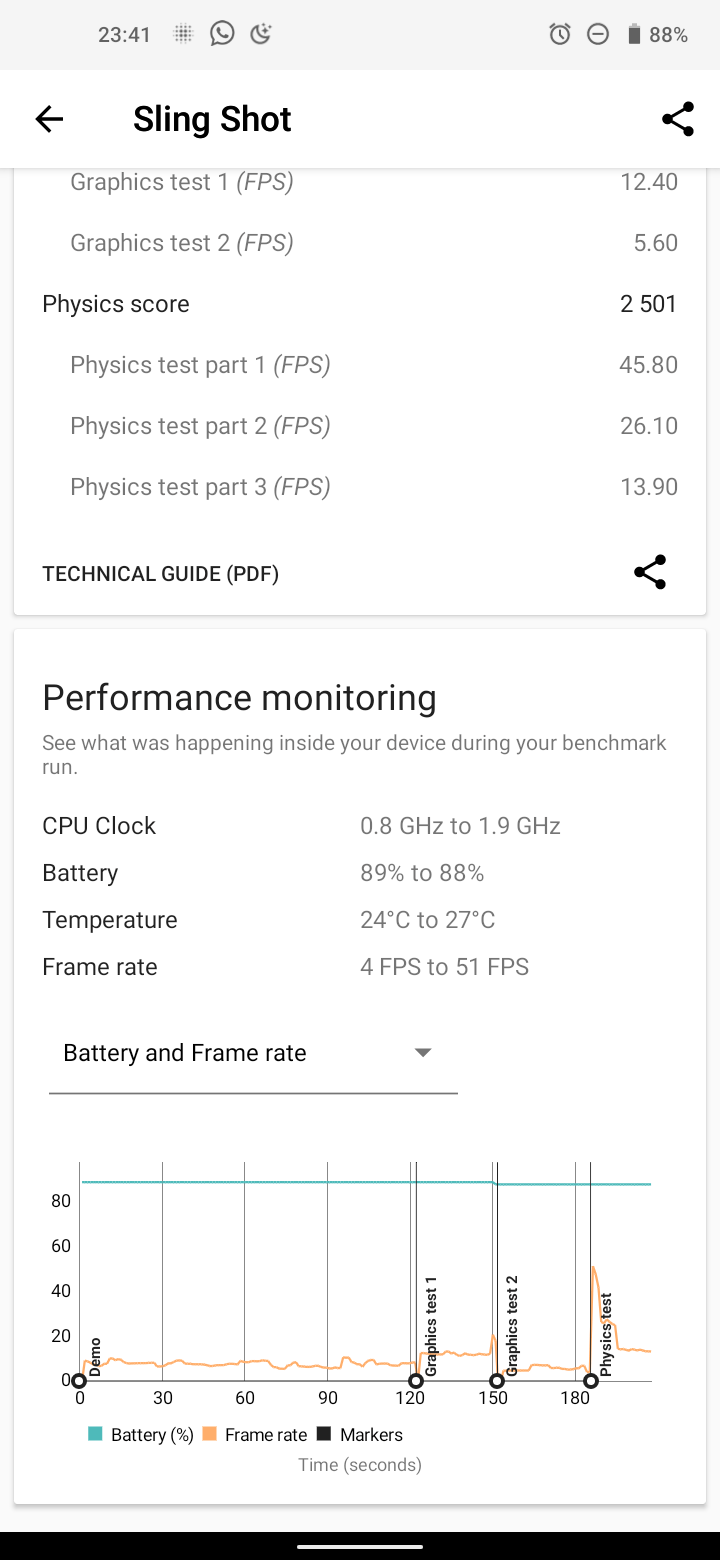This screenshot has height=1560, width=720.
Task: Open TECHNICAL GUIDE (PDF) link
Action: click(160, 574)
